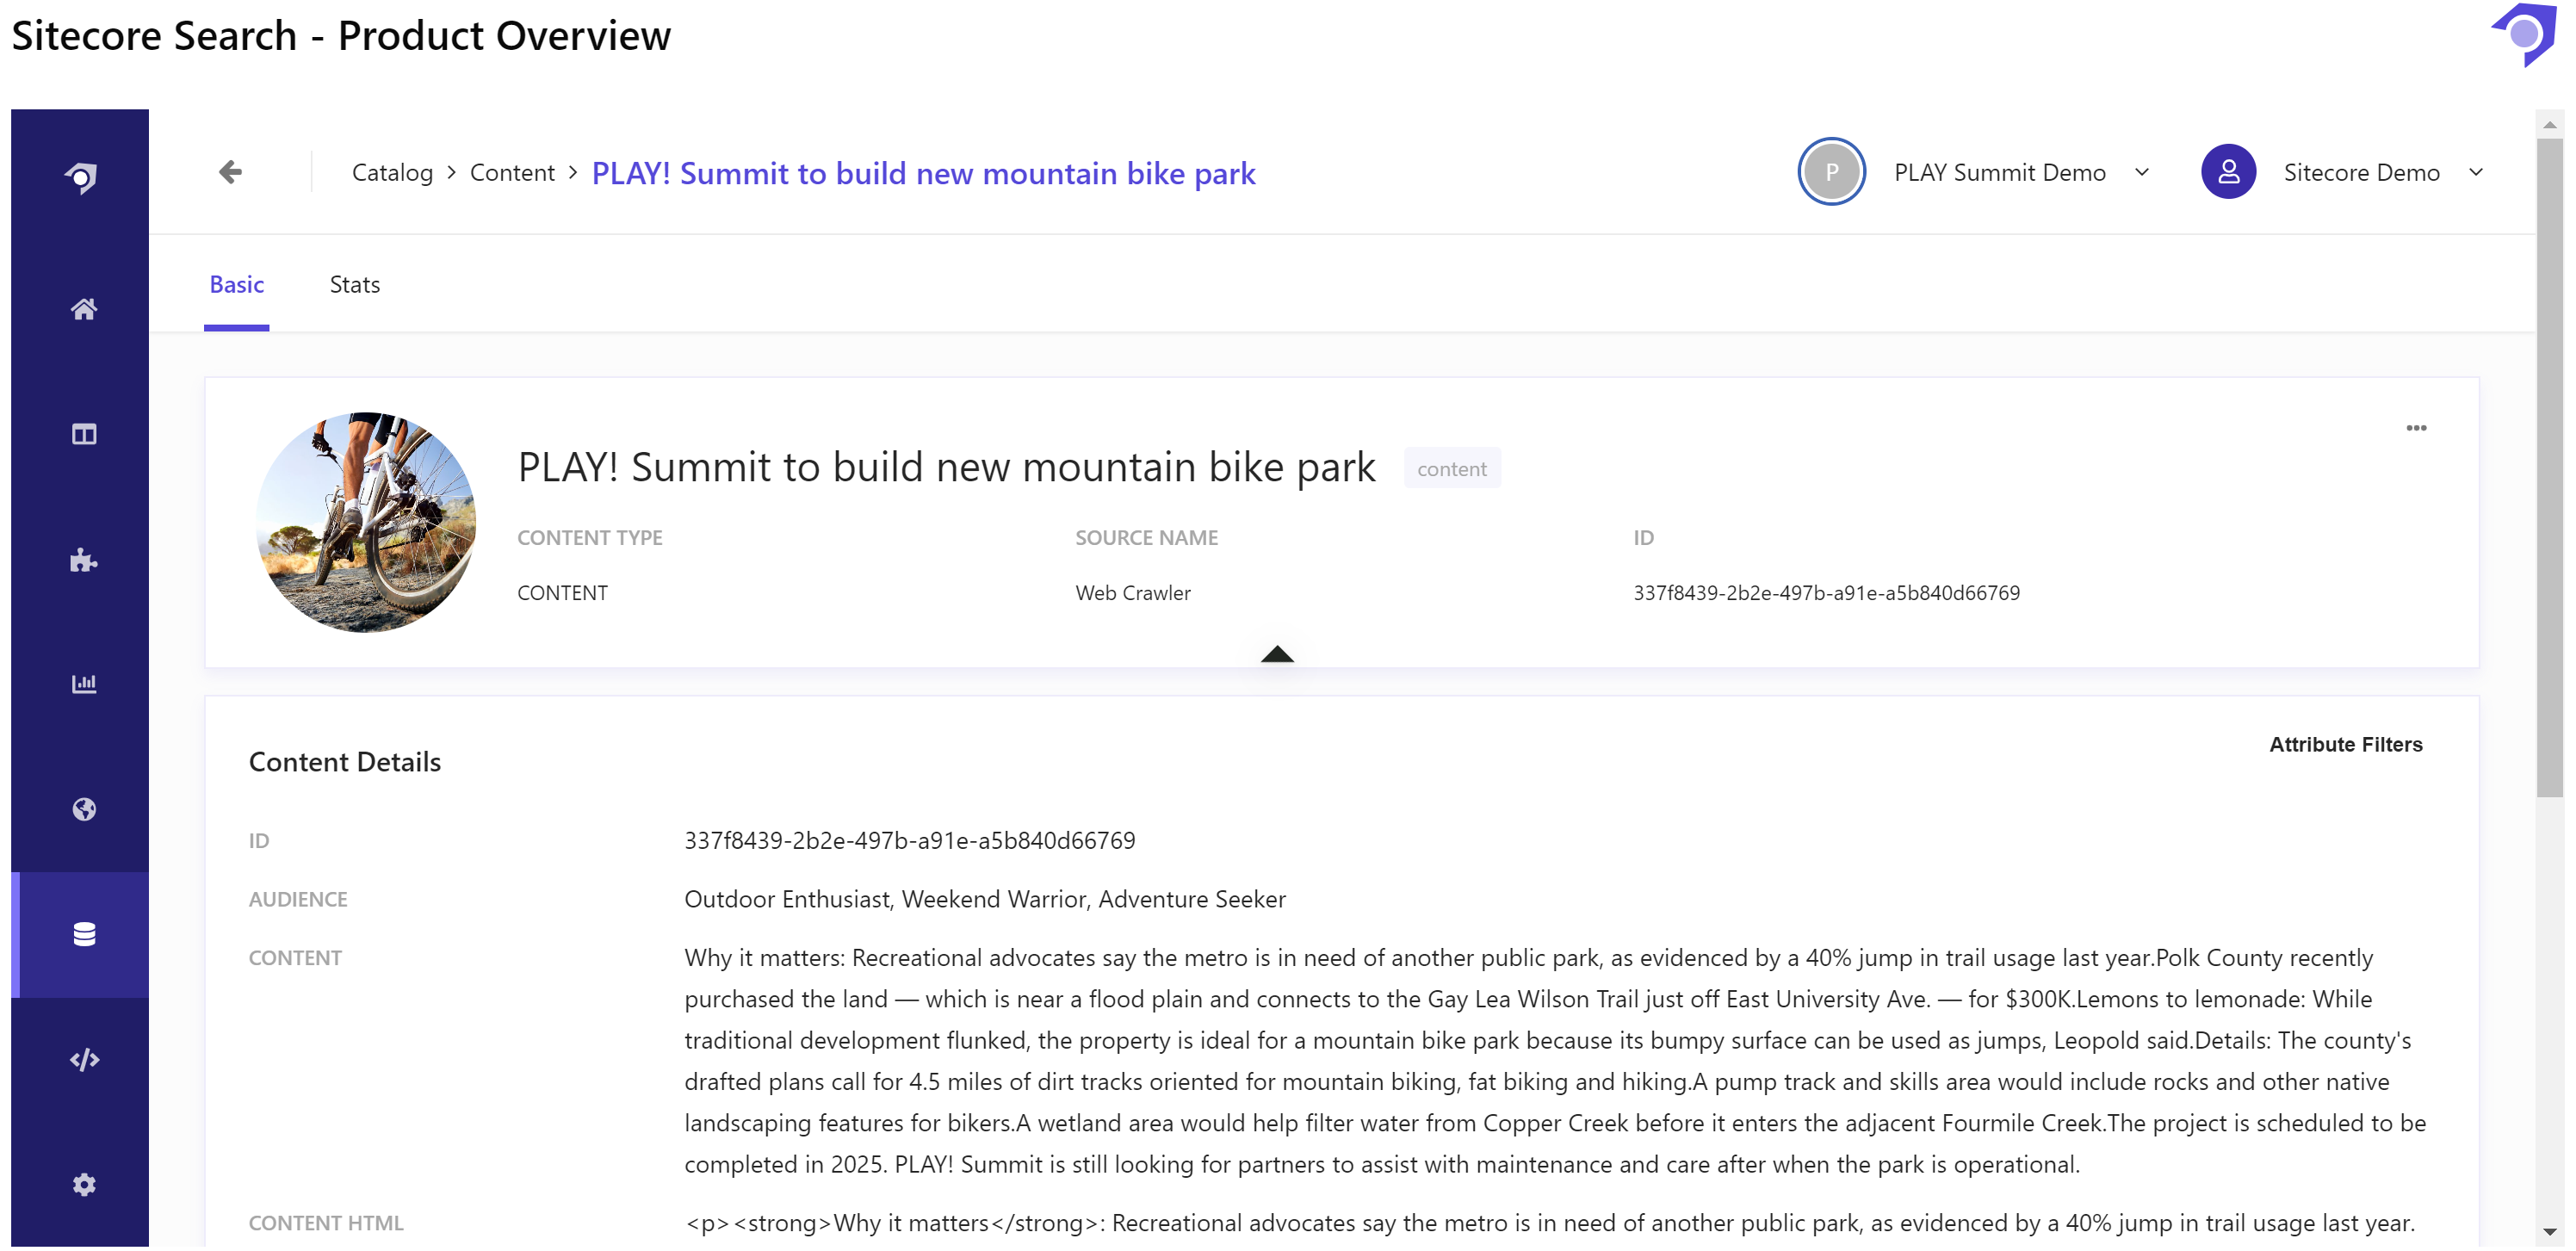The height and width of the screenshot is (1251, 2576).
Task: Open the layout pages icon in sidebar
Action: tap(84, 434)
